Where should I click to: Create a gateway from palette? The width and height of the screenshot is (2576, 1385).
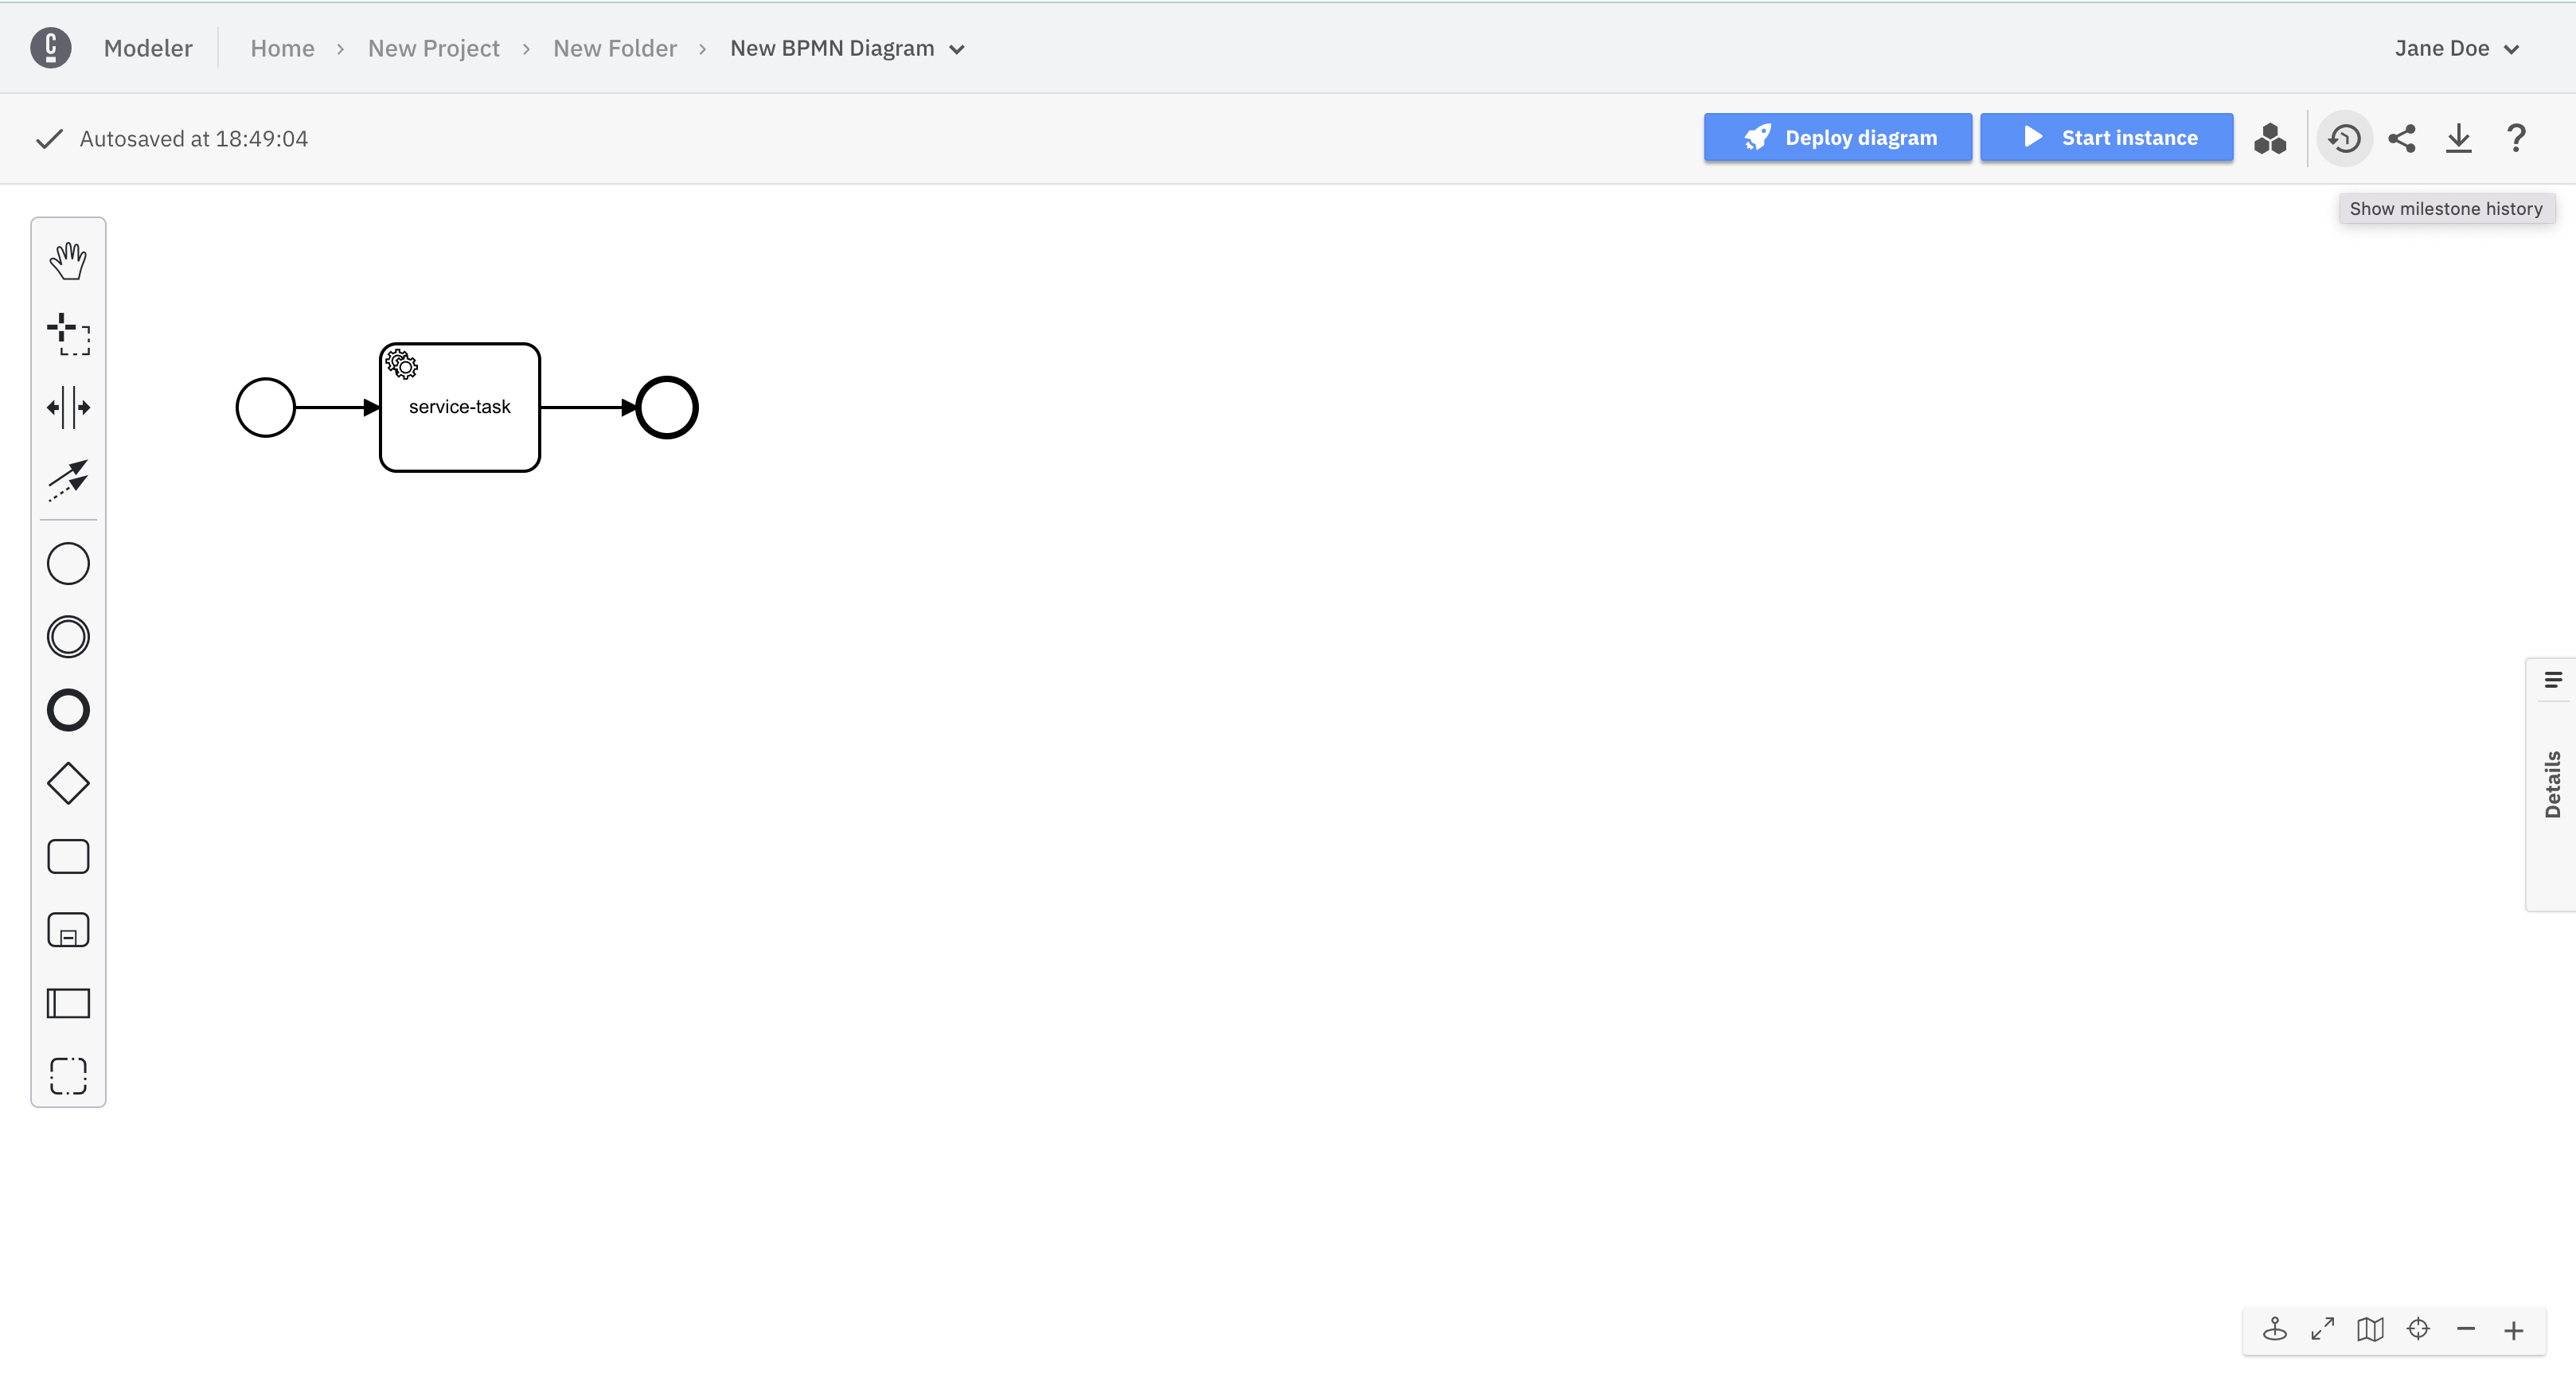(x=68, y=783)
